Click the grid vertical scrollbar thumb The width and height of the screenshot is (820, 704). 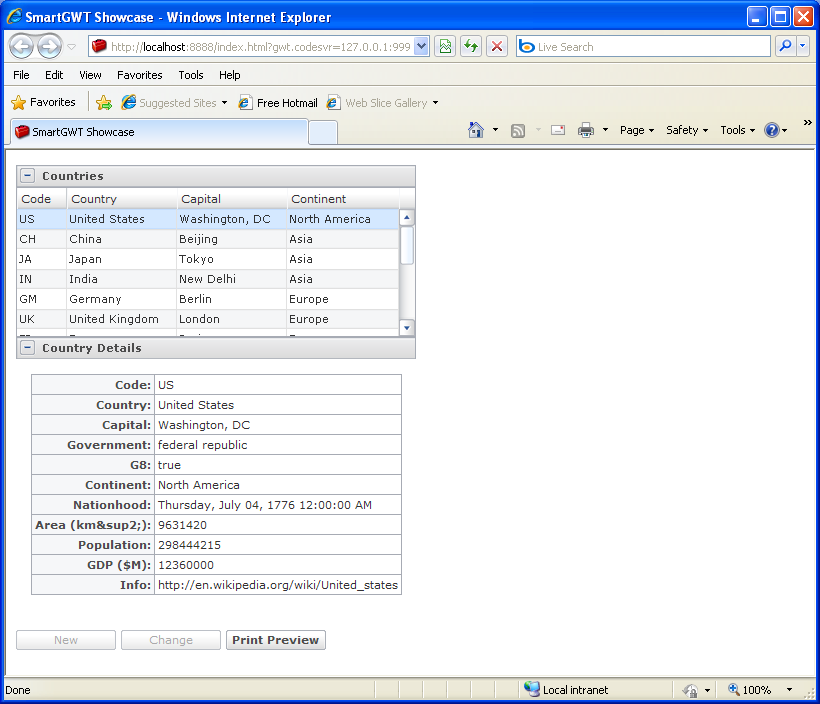click(407, 245)
